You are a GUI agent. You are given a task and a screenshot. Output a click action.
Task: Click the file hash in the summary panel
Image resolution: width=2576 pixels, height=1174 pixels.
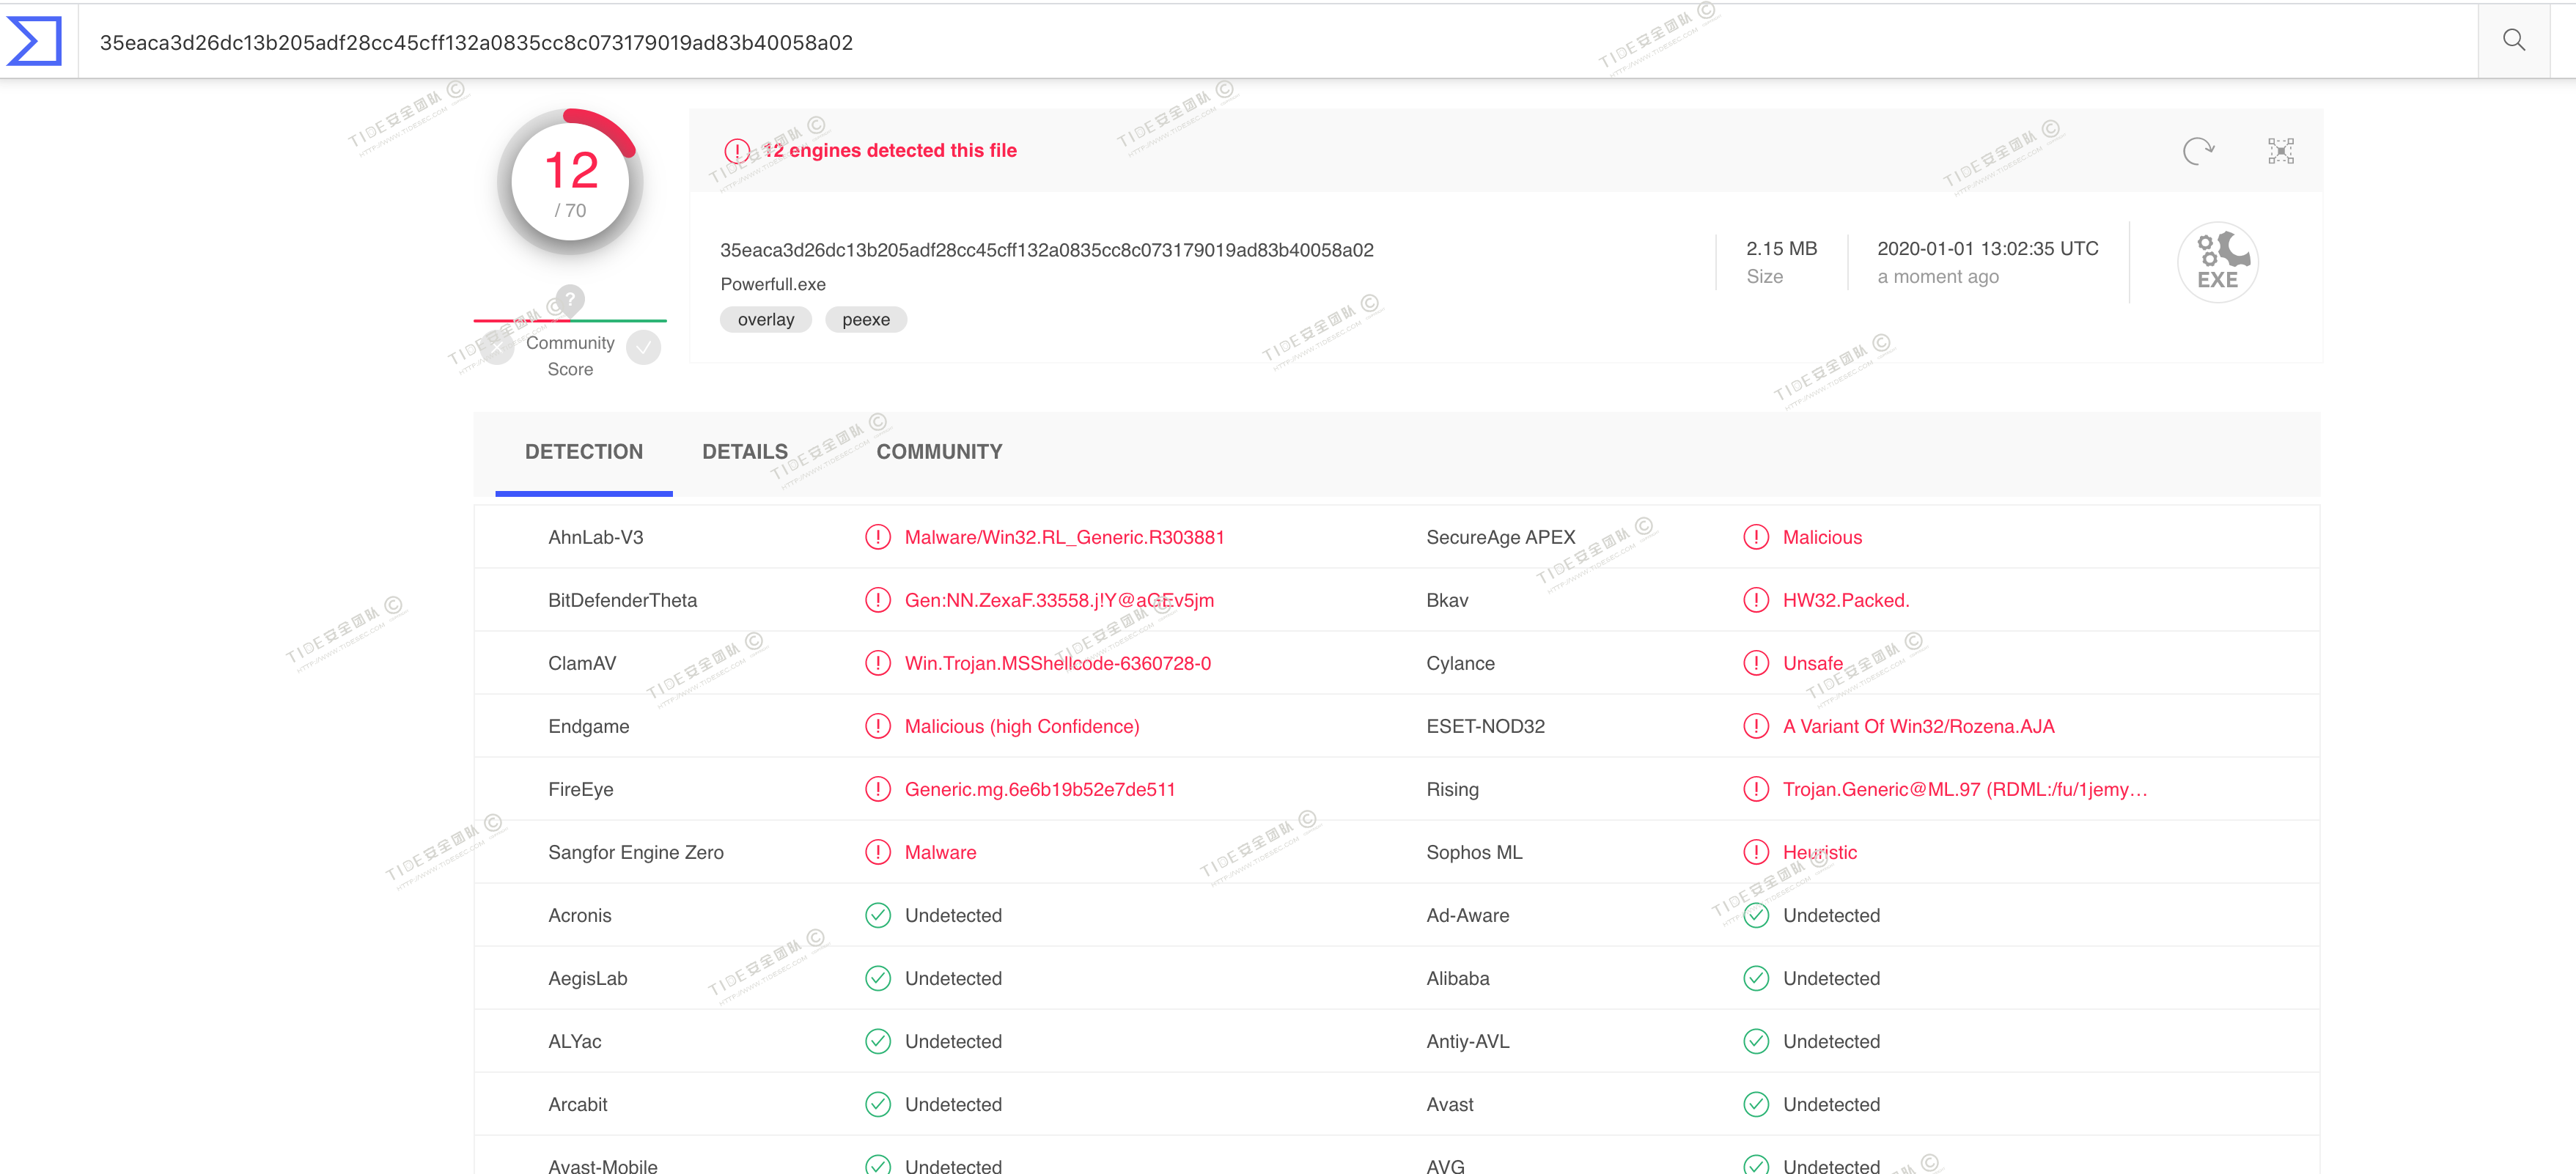(1046, 250)
